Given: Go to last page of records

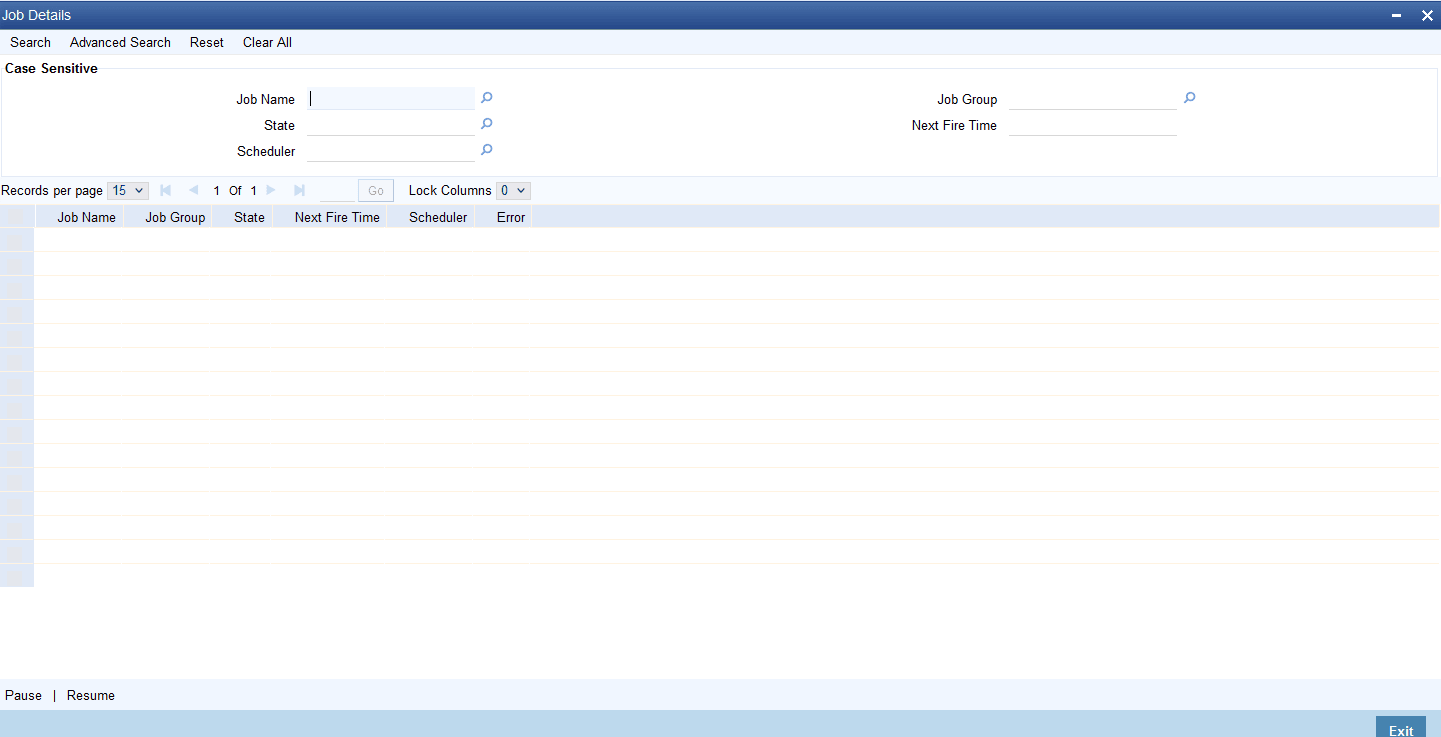Looking at the screenshot, I should click(299, 190).
